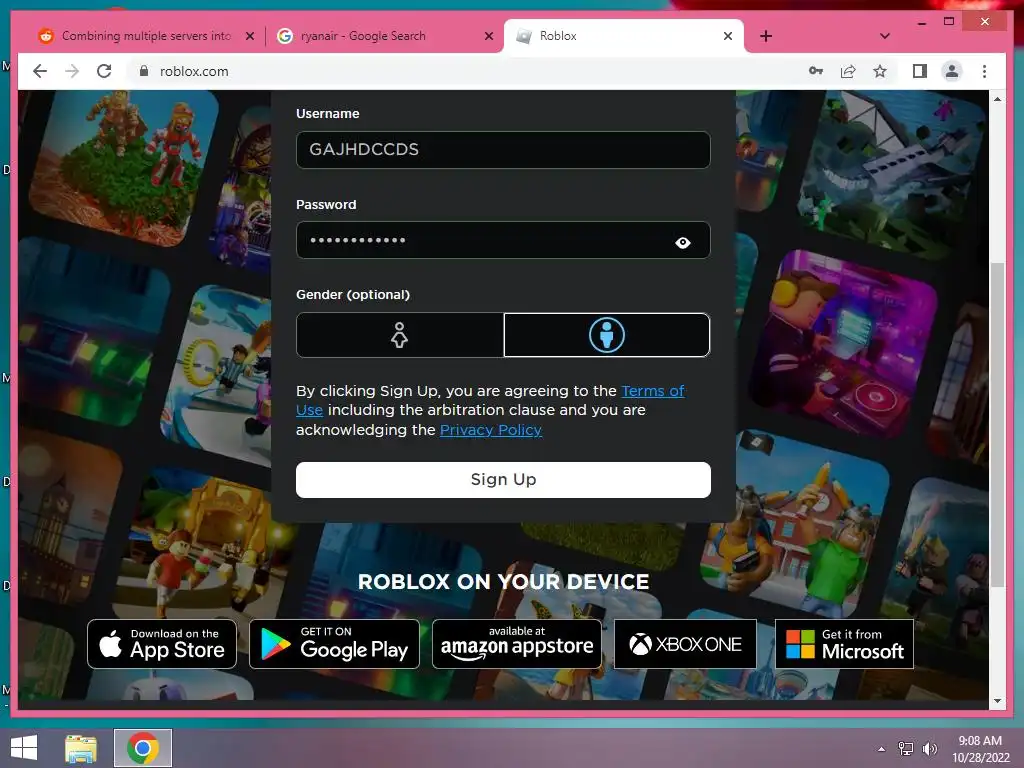This screenshot has height=768, width=1024.
Task: Open the Terms of Use link
Action: point(652,391)
